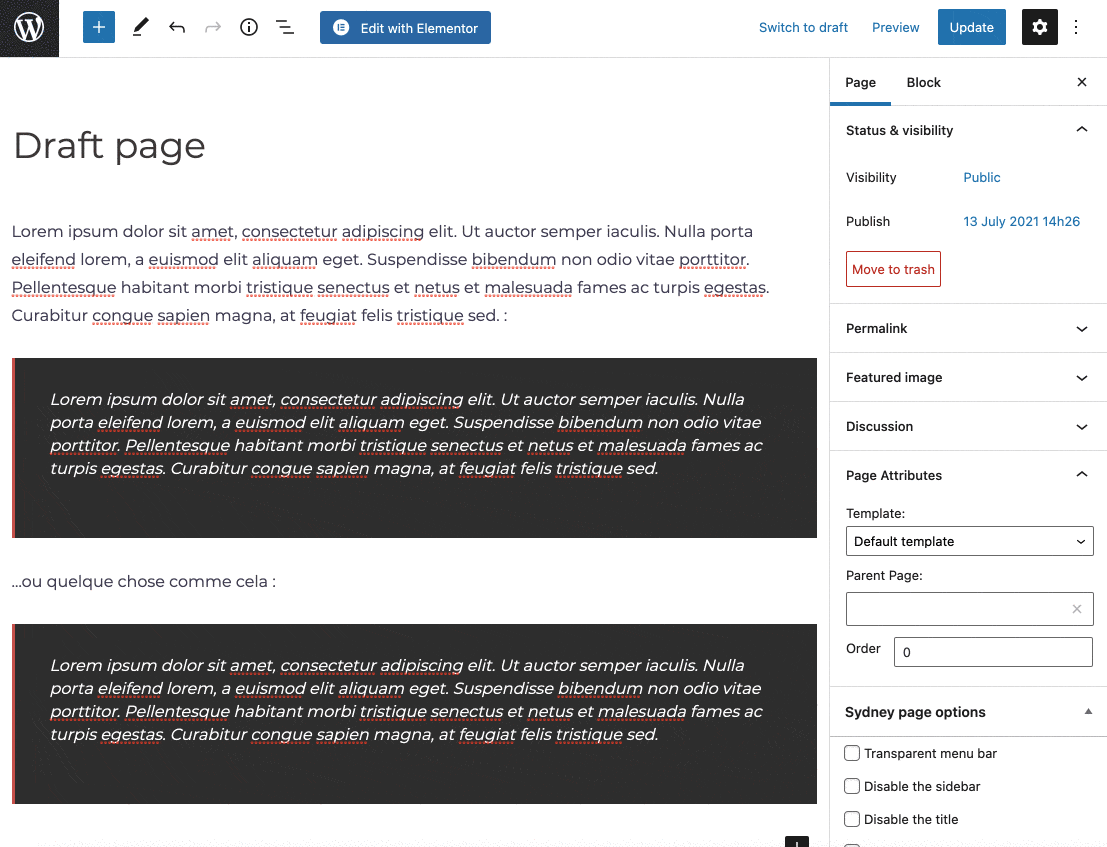1107x847 pixels.
Task: Click the Redo arrow
Action: 212,27
